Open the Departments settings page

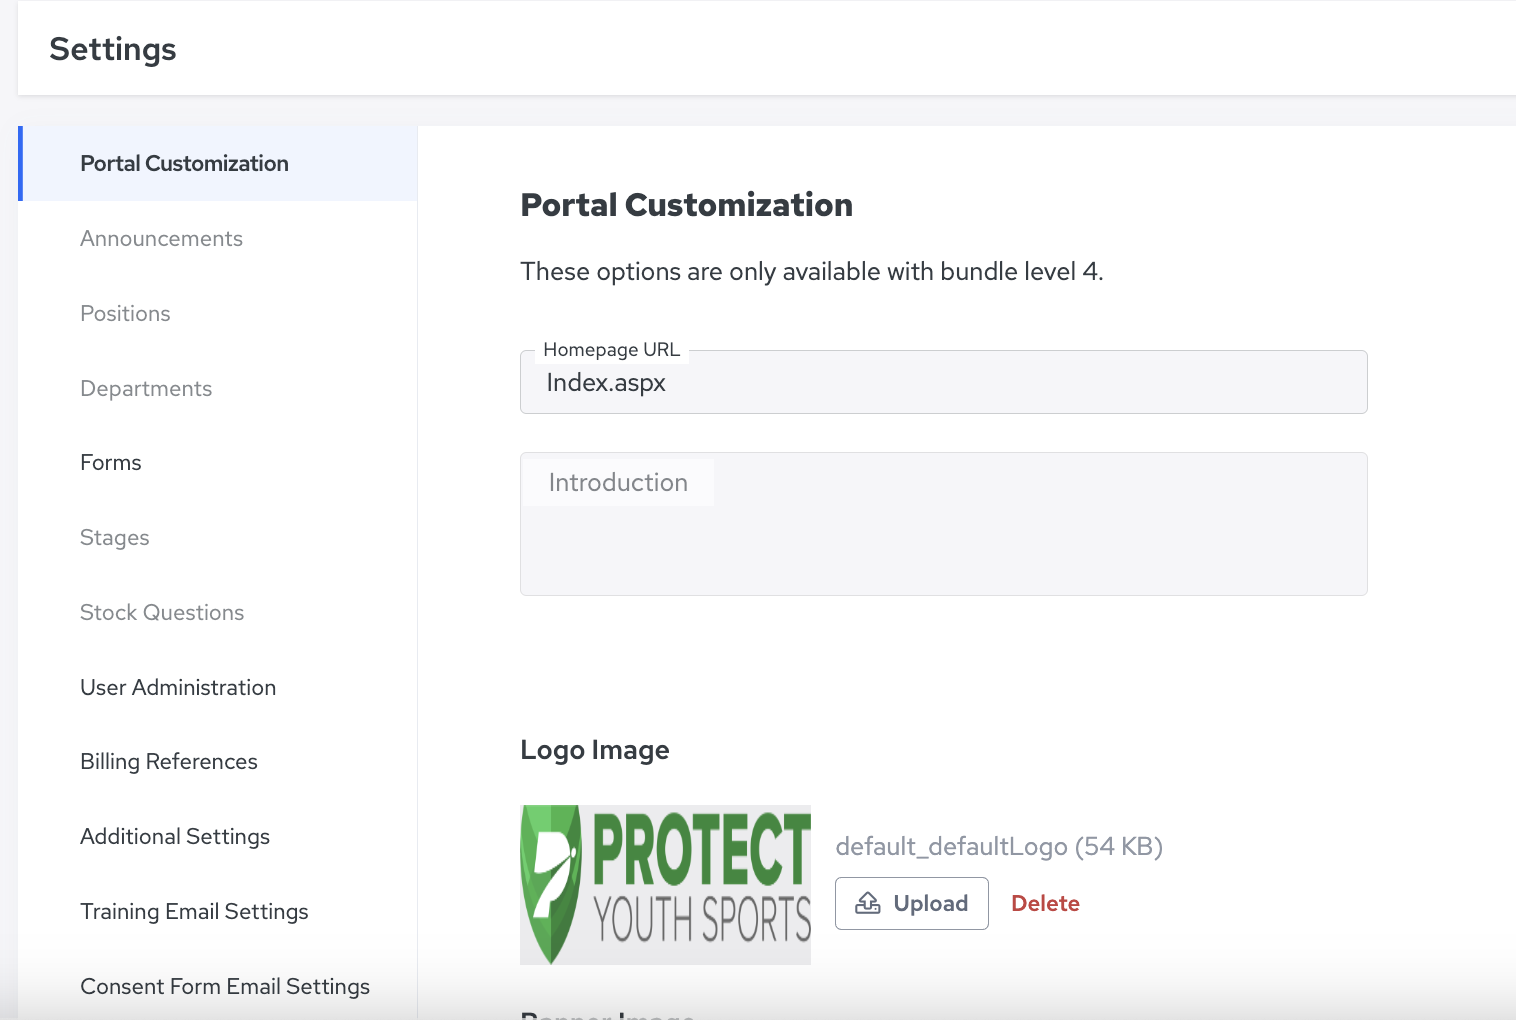(x=146, y=388)
